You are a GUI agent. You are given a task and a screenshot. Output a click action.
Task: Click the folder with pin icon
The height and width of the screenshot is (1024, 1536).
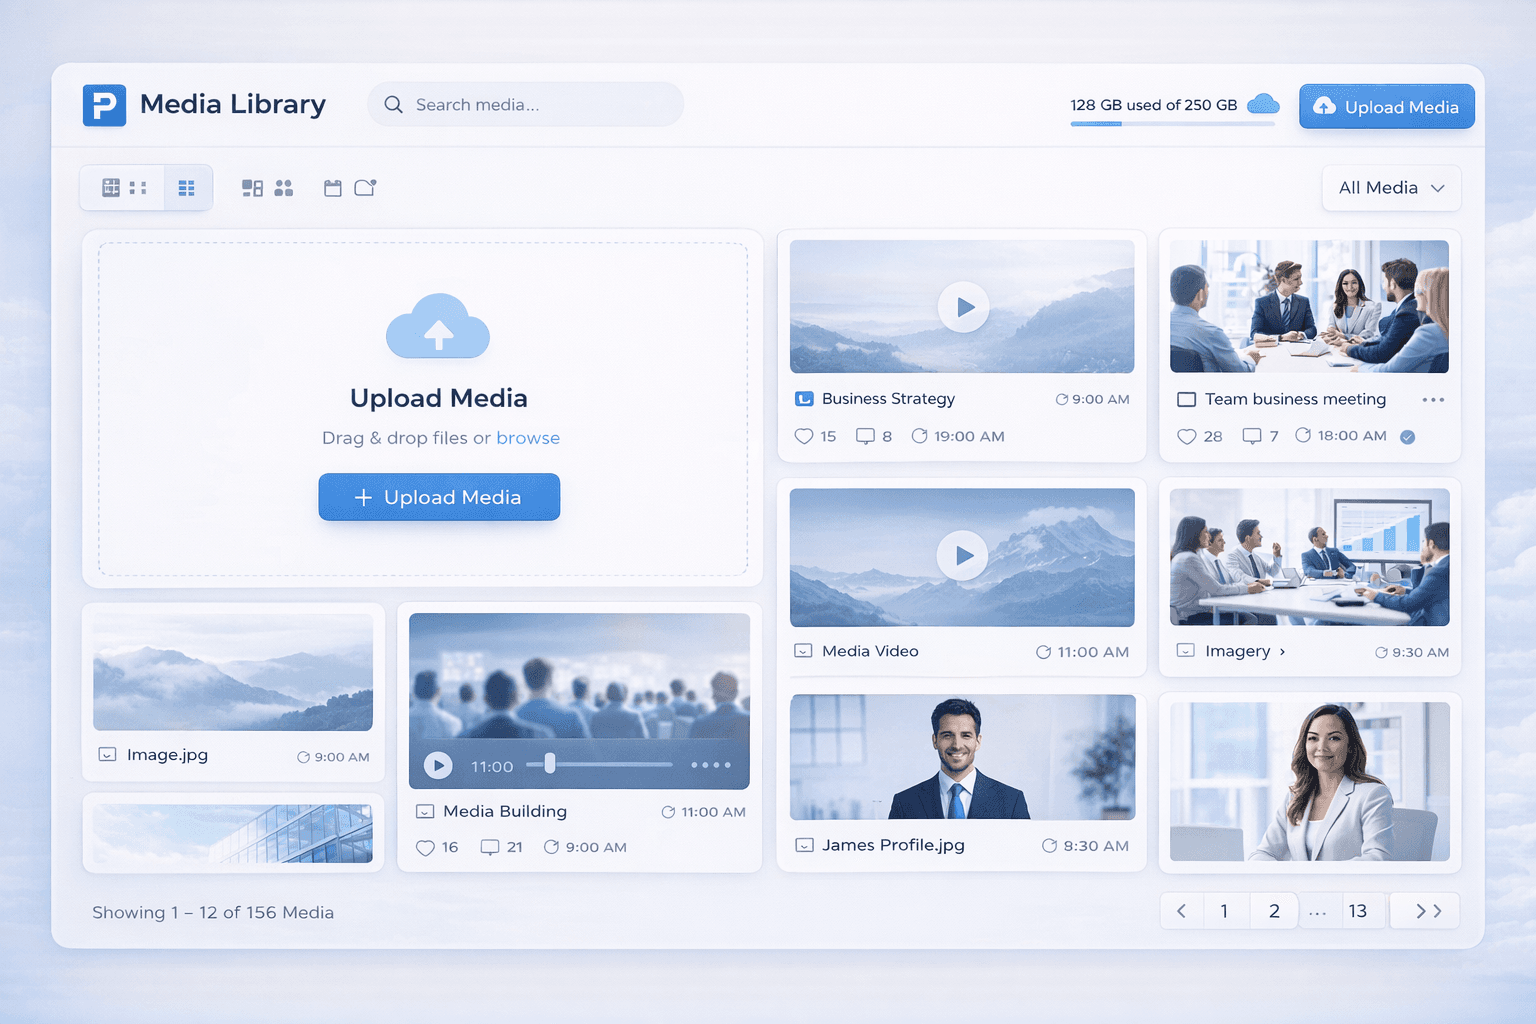pos(365,187)
